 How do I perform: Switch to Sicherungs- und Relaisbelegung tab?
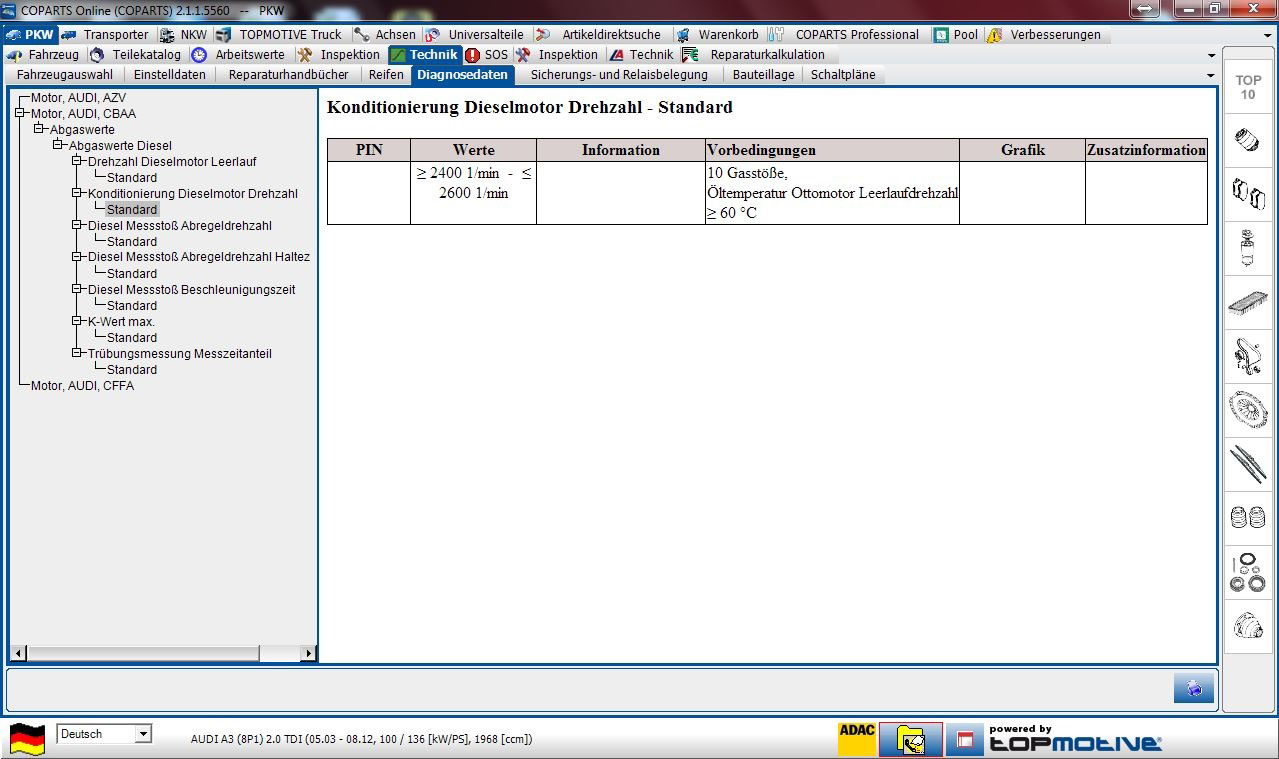tap(619, 75)
